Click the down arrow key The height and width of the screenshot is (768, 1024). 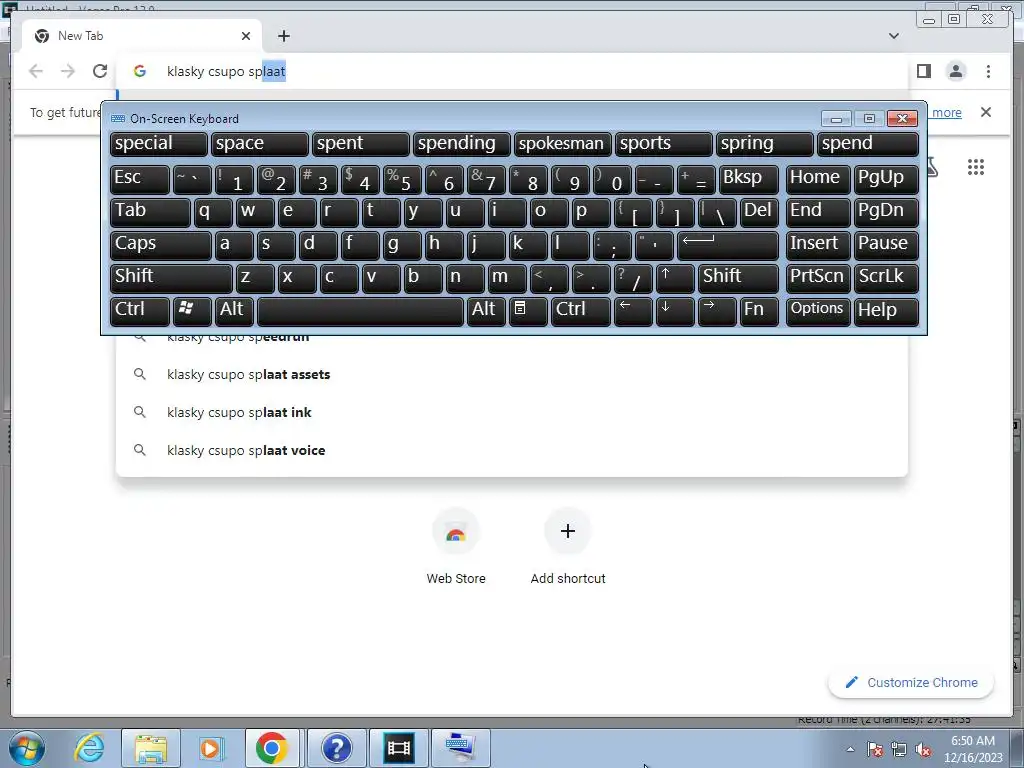tap(675, 311)
